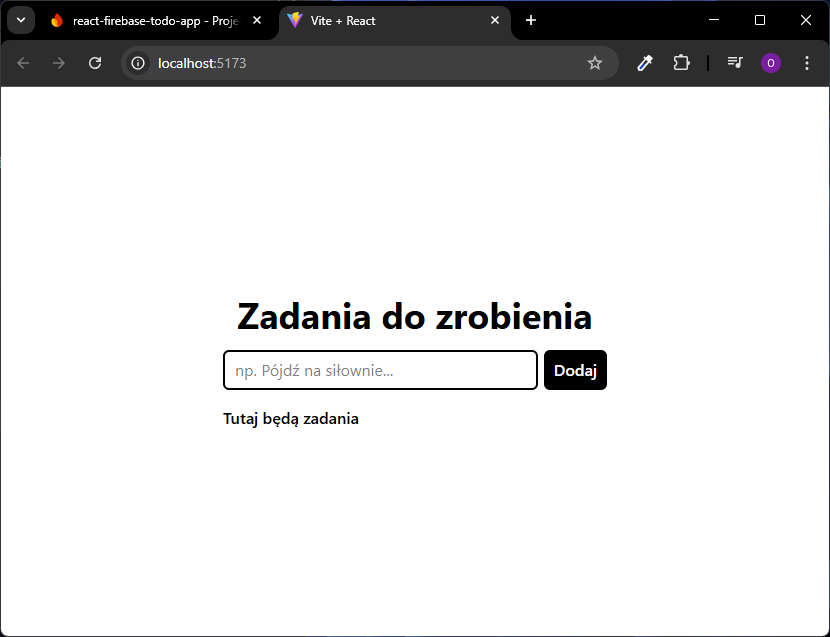Viewport: 830px width, 637px height.
Task: Click the Tutaj będą zadania text
Action: click(x=291, y=419)
